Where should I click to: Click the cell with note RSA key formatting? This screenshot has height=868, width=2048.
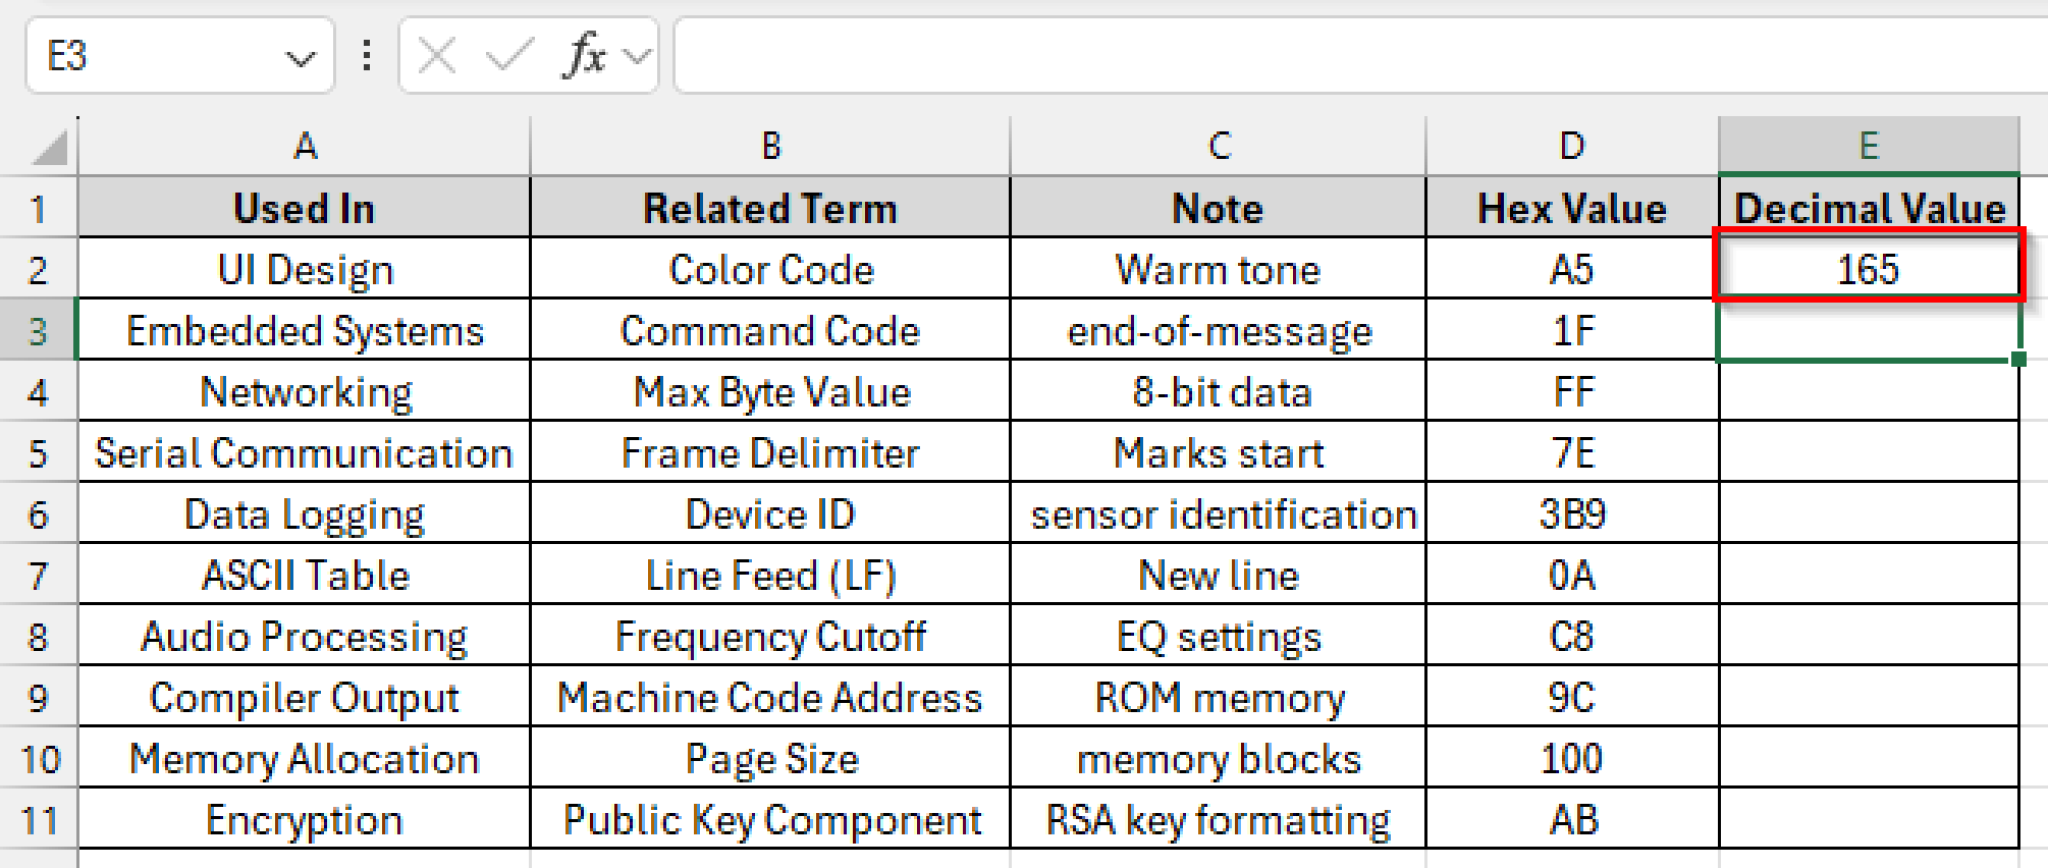[1216, 819]
